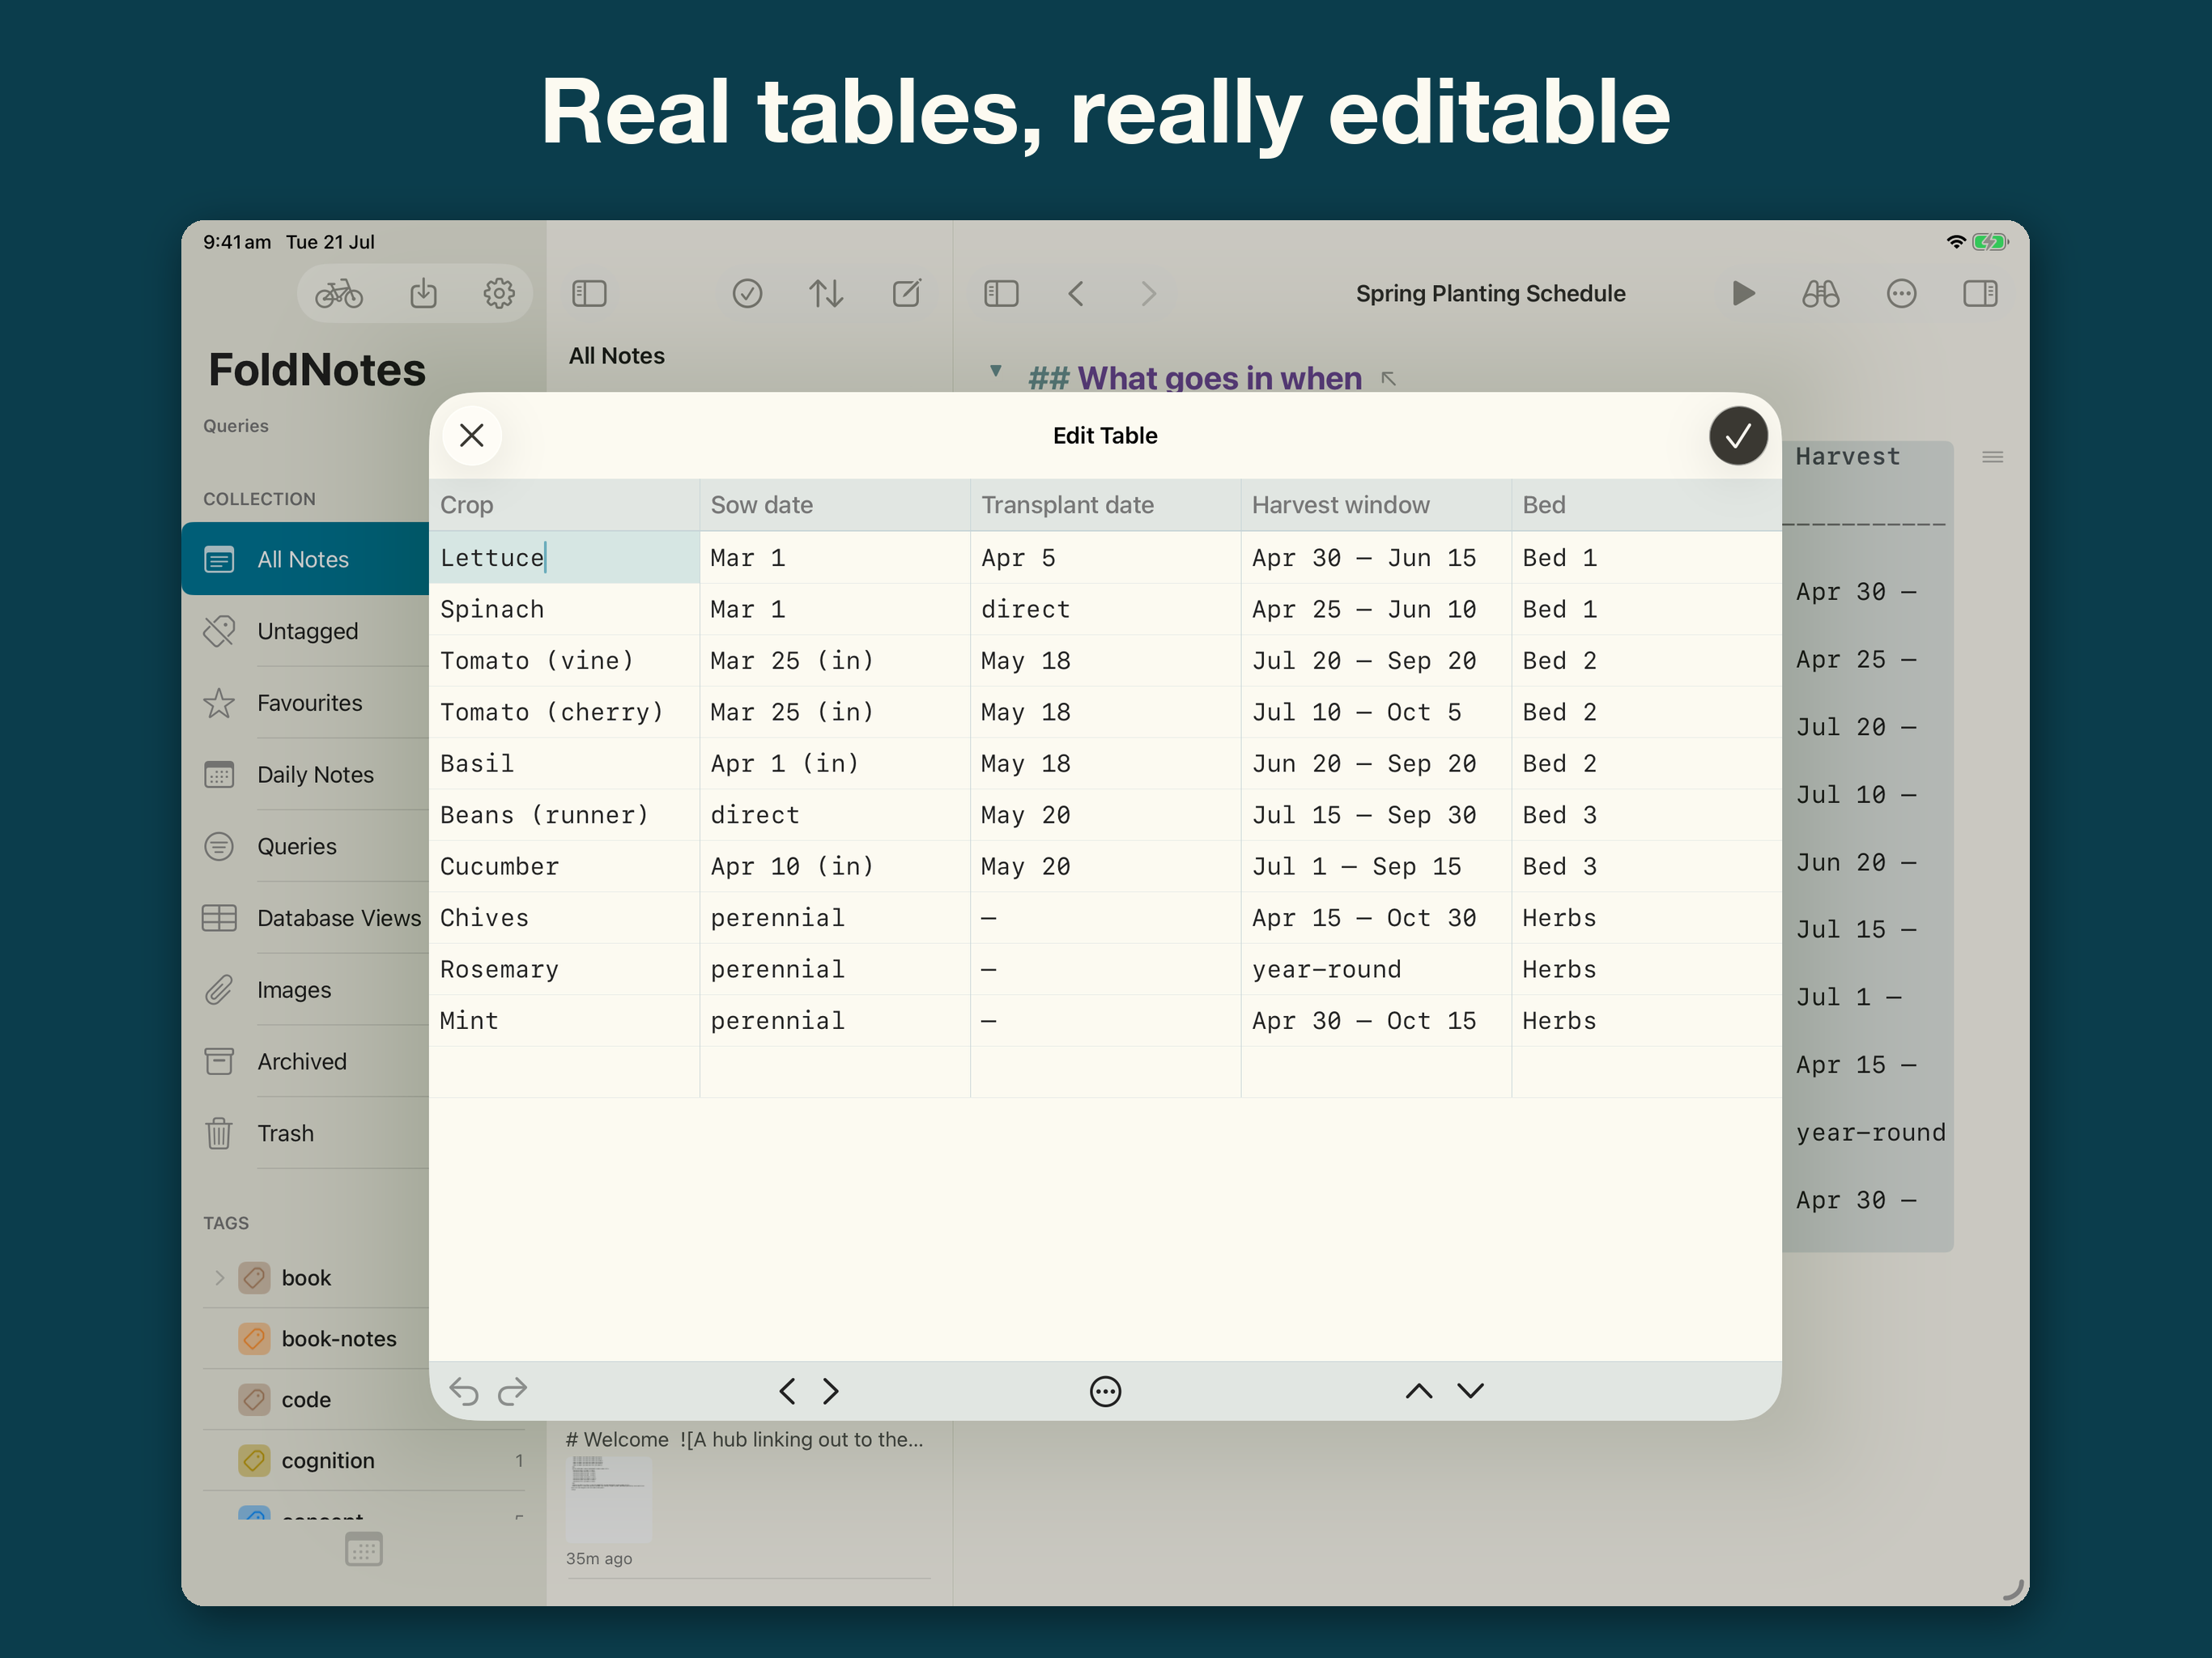
Task: Toggle the sidebar from the notes list toolbar
Action: pos(589,294)
